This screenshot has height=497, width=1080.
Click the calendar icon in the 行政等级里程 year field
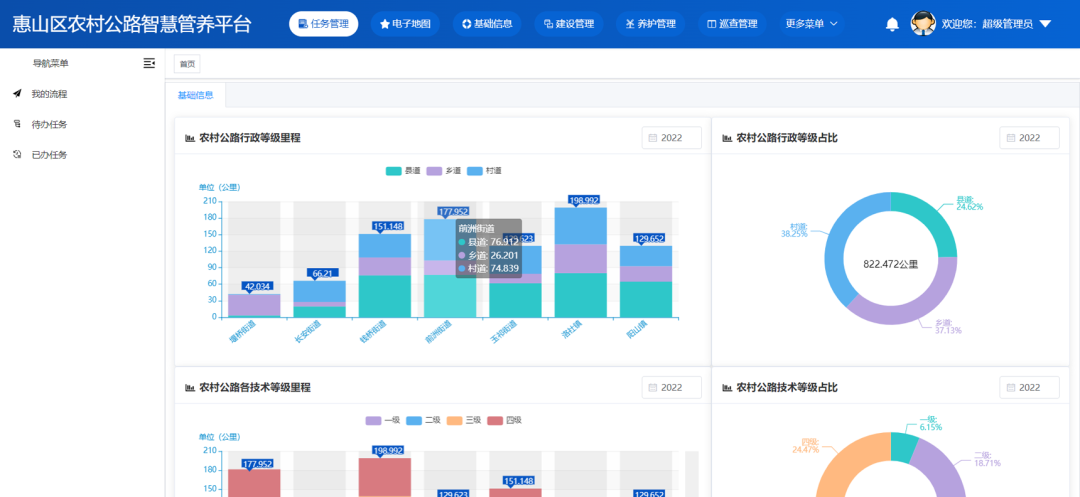point(652,138)
